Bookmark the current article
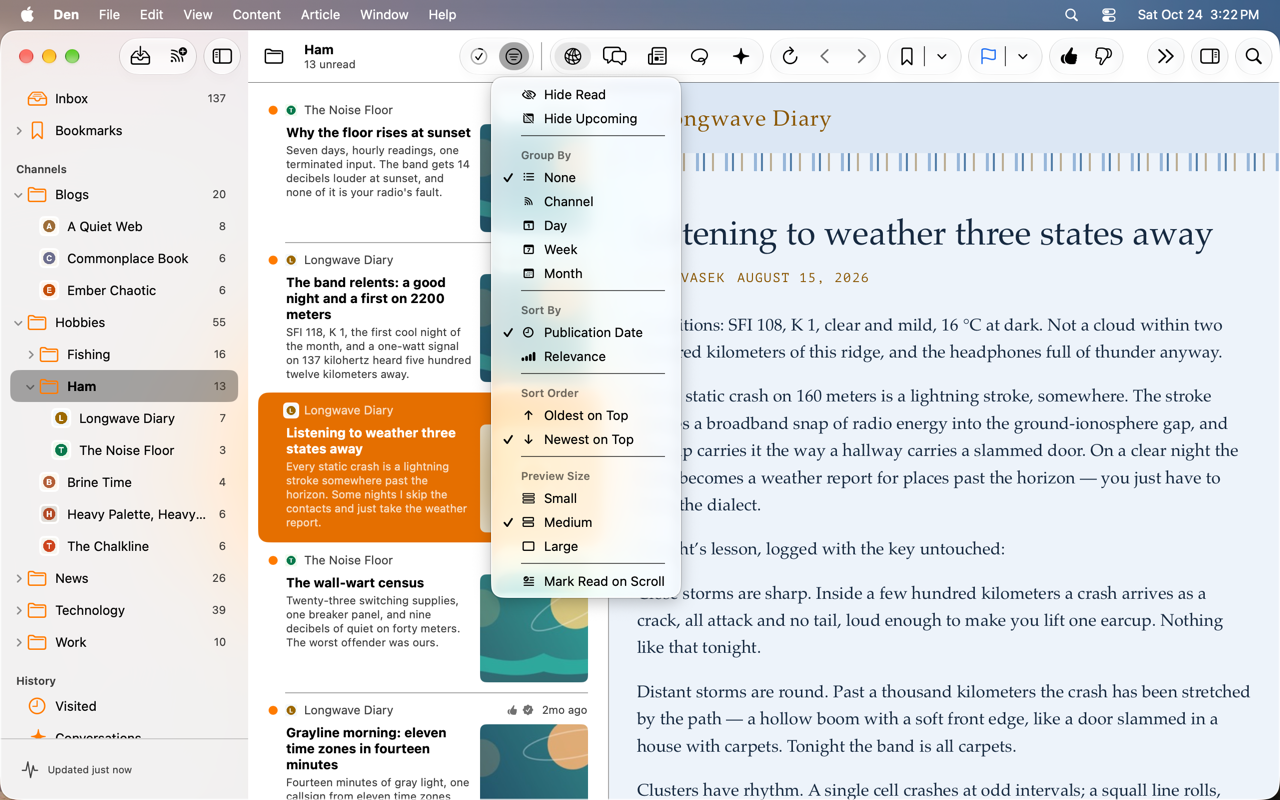The width and height of the screenshot is (1280, 800). click(x=907, y=57)
